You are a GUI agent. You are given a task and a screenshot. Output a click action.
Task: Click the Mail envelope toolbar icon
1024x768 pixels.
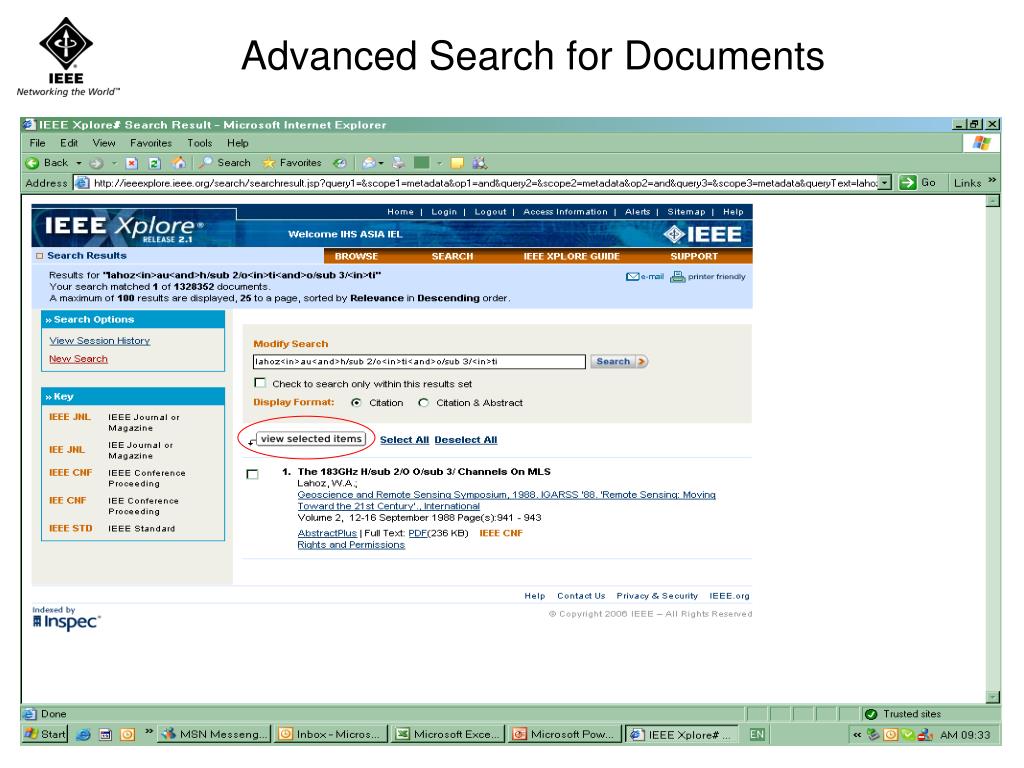pos(369,163)
